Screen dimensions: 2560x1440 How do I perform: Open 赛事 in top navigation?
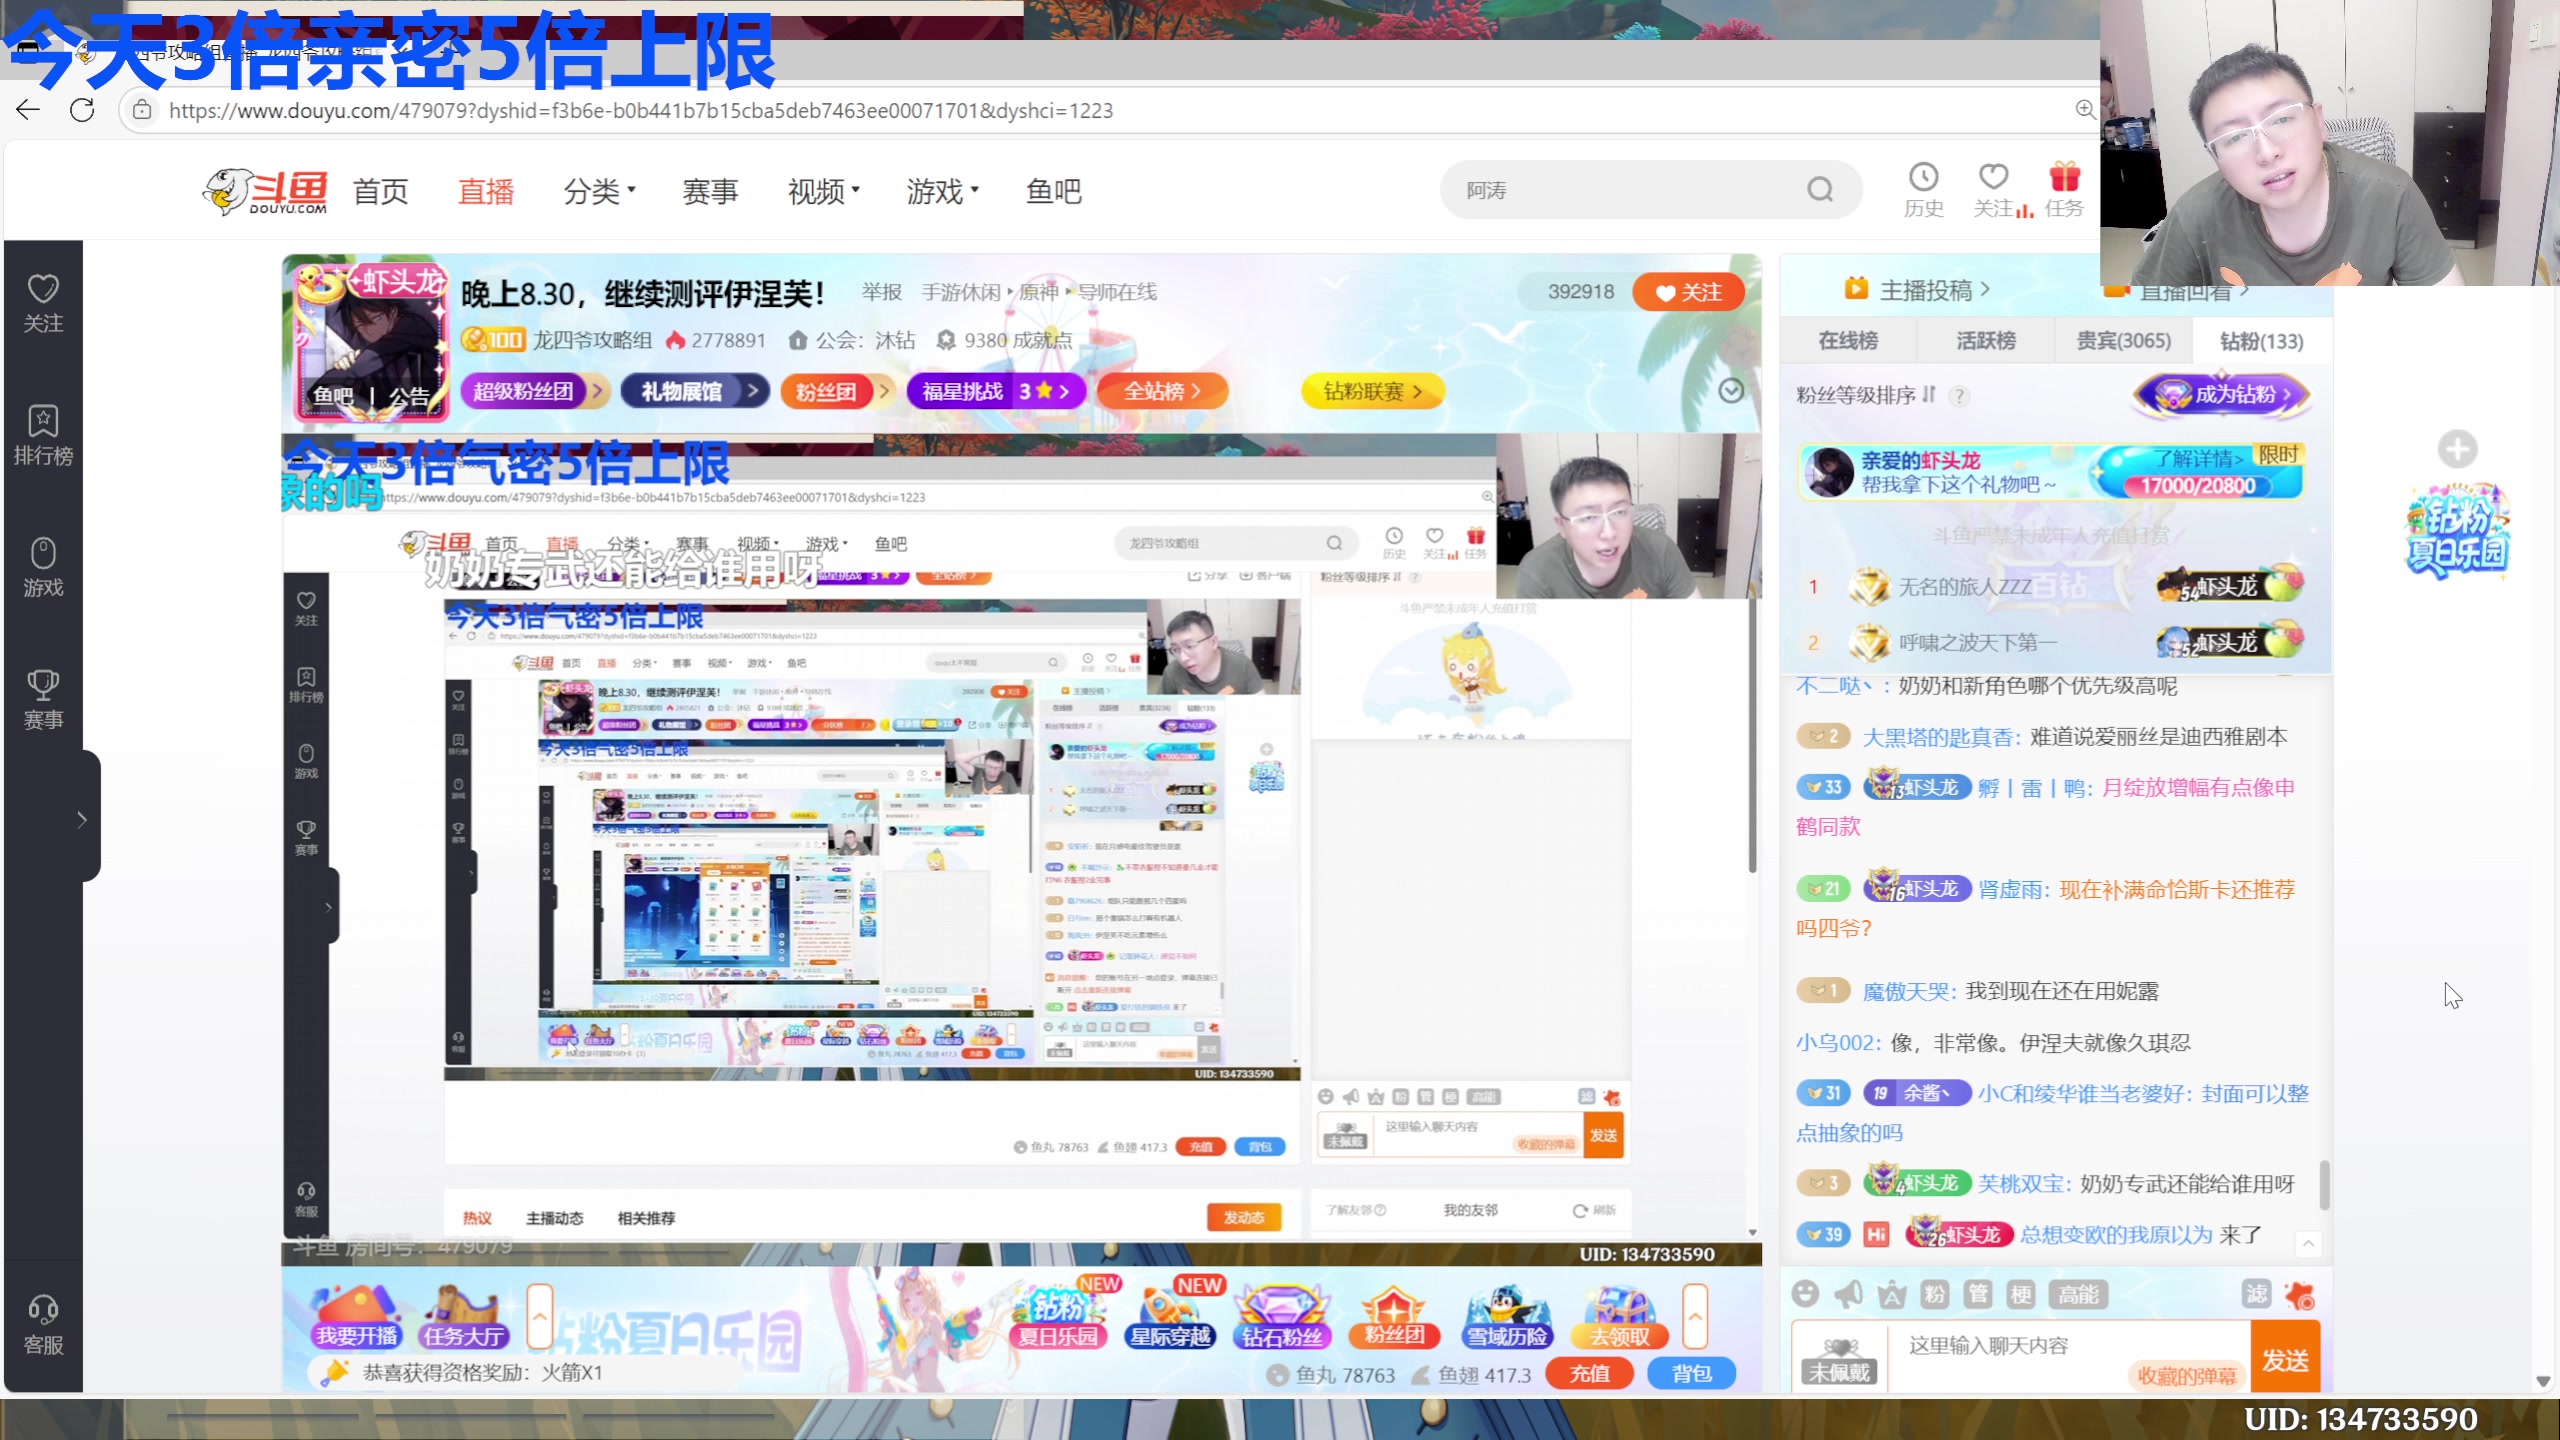(710, 191)
